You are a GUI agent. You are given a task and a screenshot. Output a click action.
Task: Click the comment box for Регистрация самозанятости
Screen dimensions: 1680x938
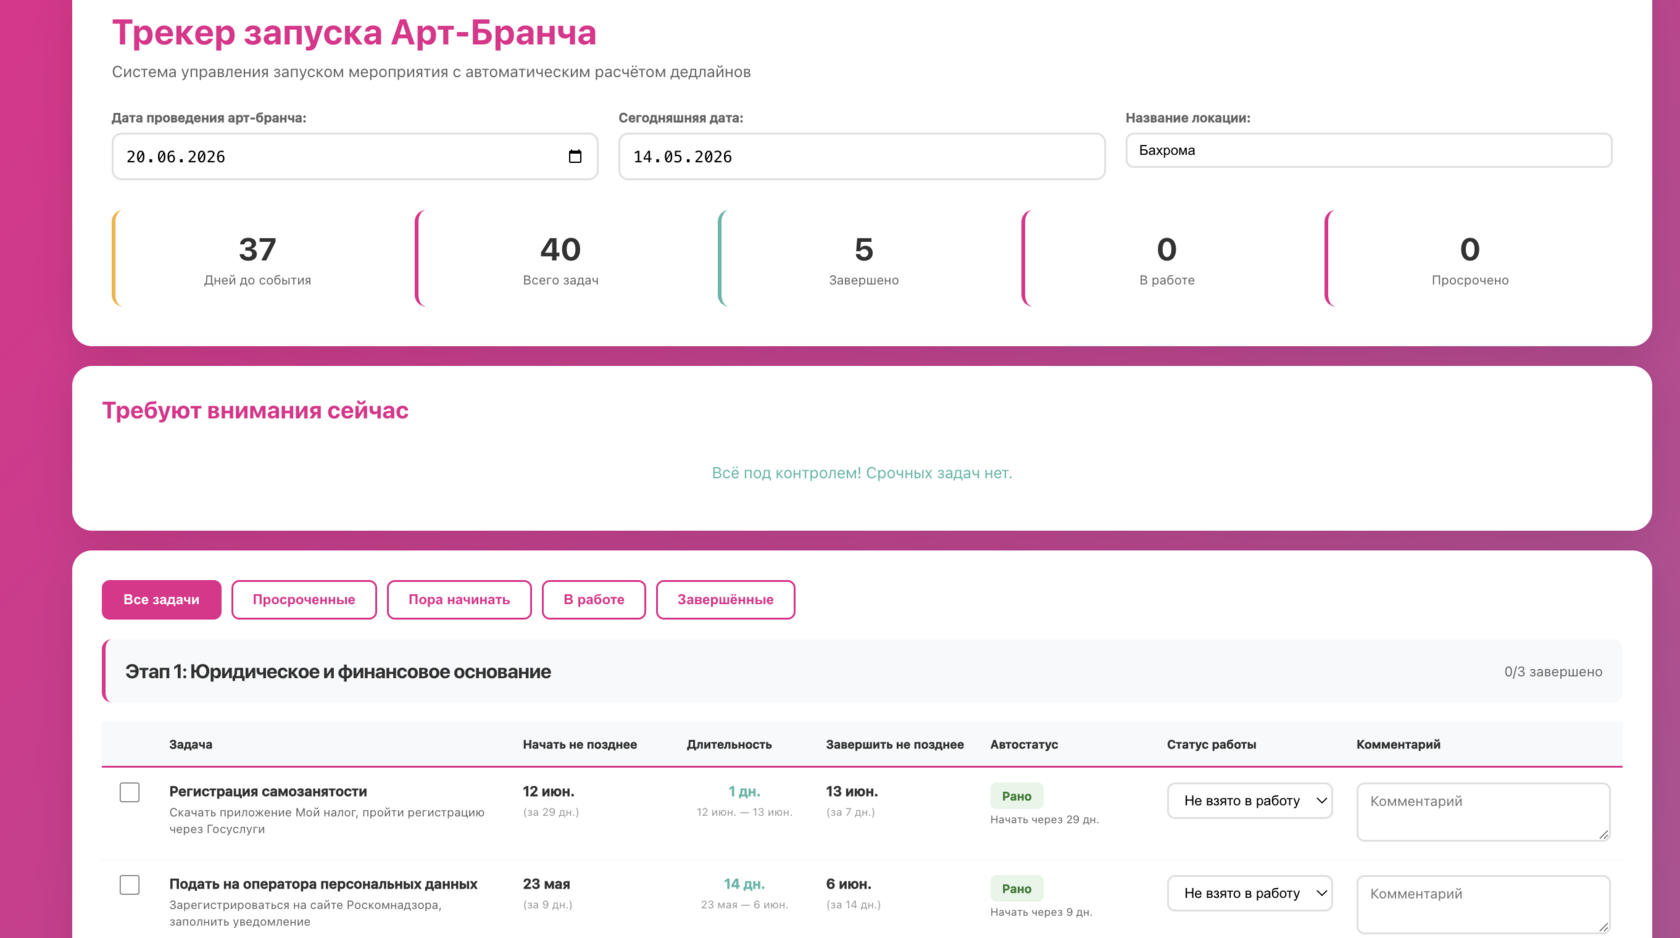point(1483,812)
